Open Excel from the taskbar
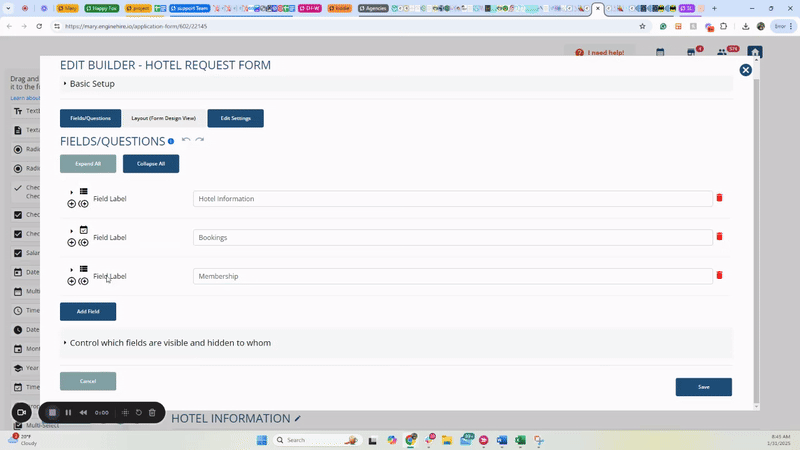800x450 pixels. tap(520, 440)
